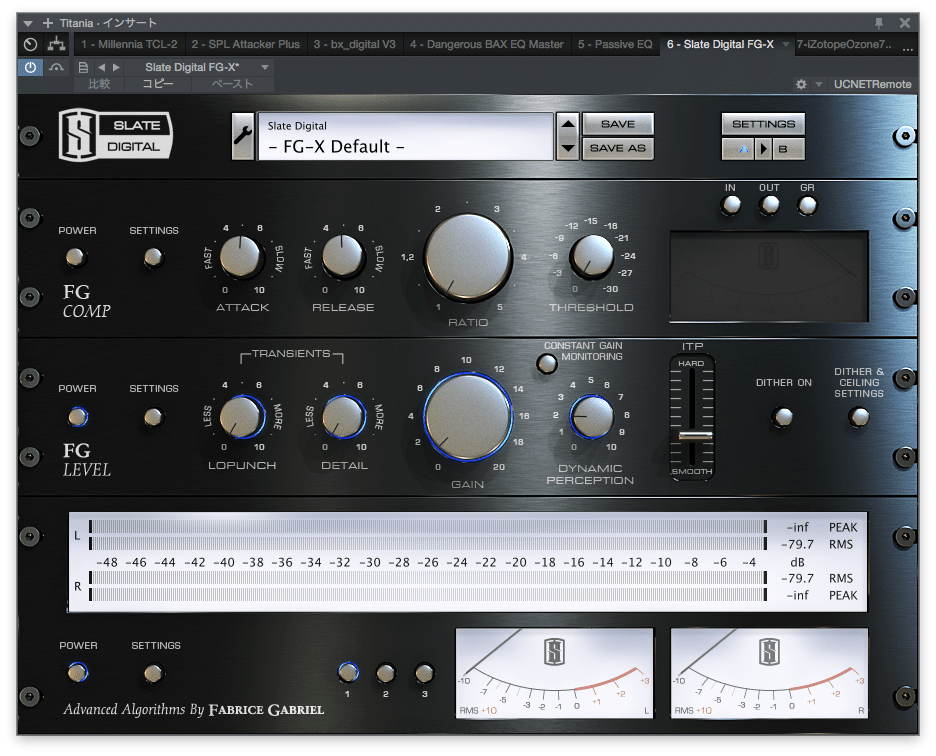The height and width of the screenshot is (756, 936).
Task: Select the A comparison slot
Action: point(740,149)
